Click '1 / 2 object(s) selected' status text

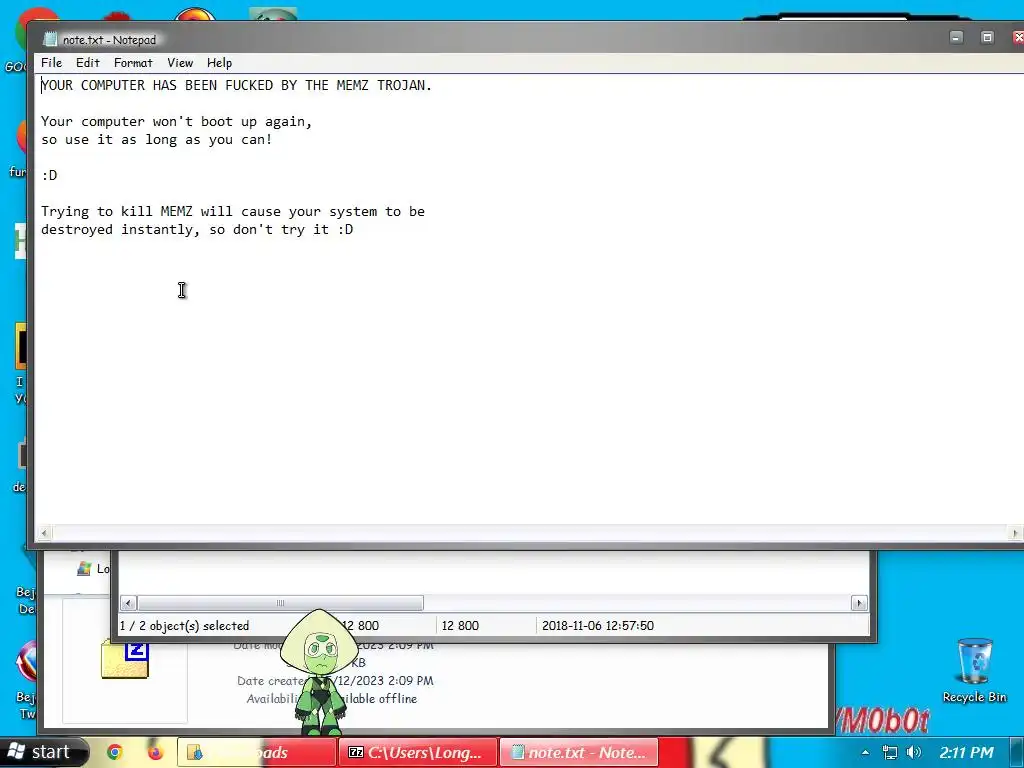pos(184,626)
